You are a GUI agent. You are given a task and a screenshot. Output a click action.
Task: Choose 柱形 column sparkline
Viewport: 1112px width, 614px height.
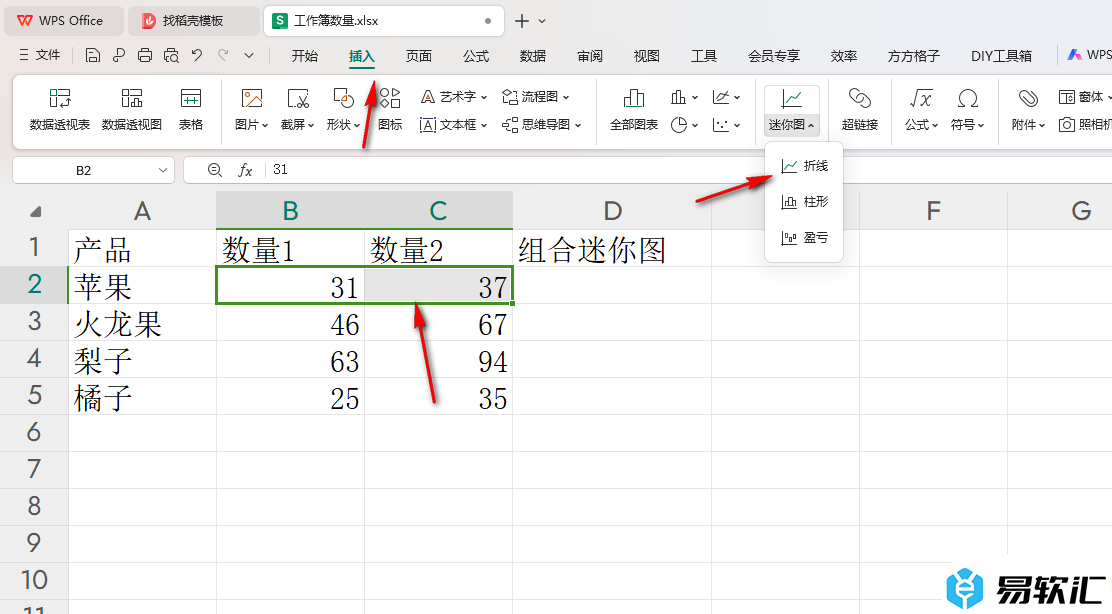pos(804,202)
